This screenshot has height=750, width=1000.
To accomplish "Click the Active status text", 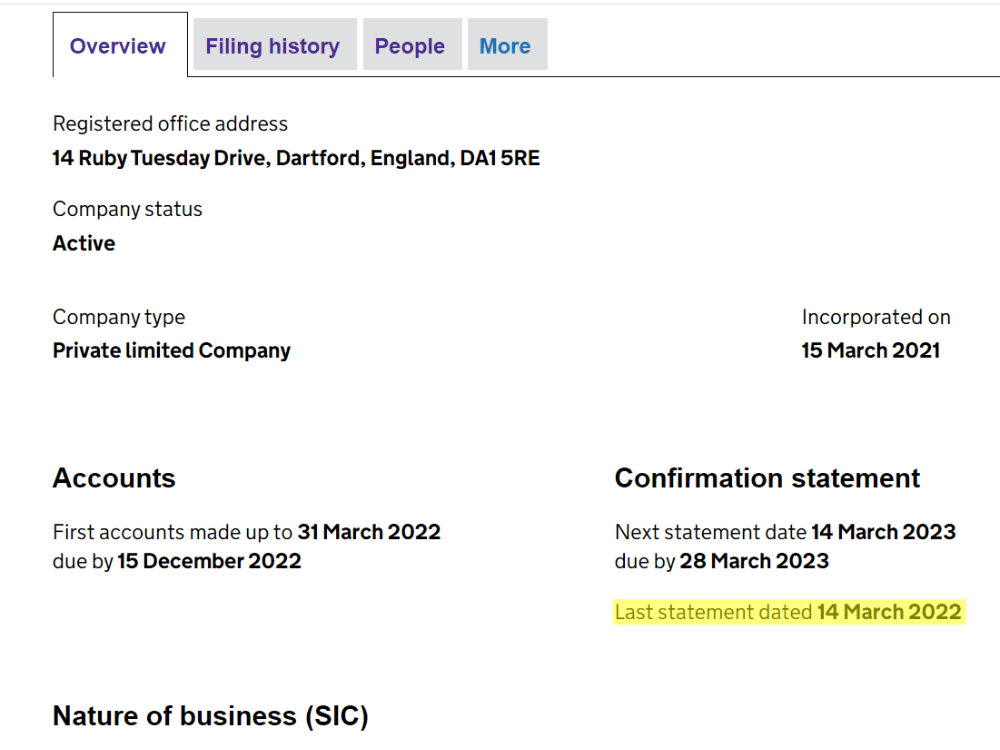I will click(x=83, y=243).
